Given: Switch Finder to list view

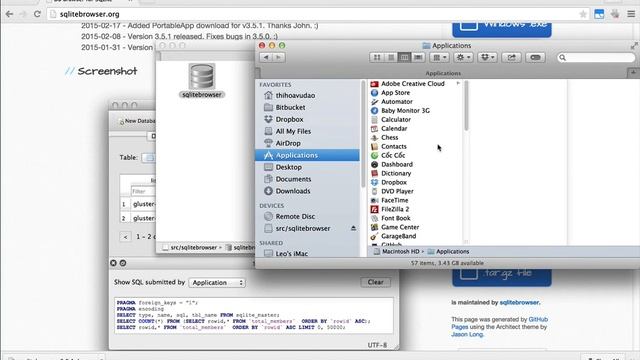Looking at the screenshot, I should pyautogui.click(x=391, y=58).
